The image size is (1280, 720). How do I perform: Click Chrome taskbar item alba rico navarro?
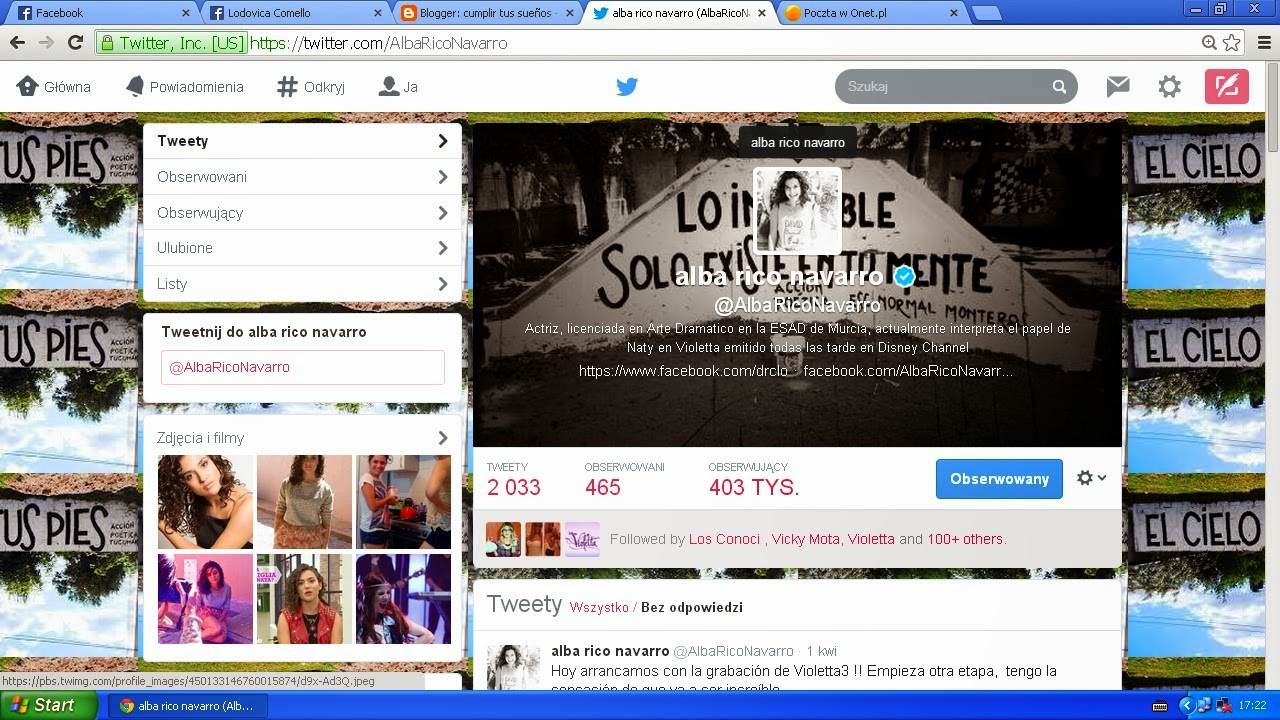[187, 705]
